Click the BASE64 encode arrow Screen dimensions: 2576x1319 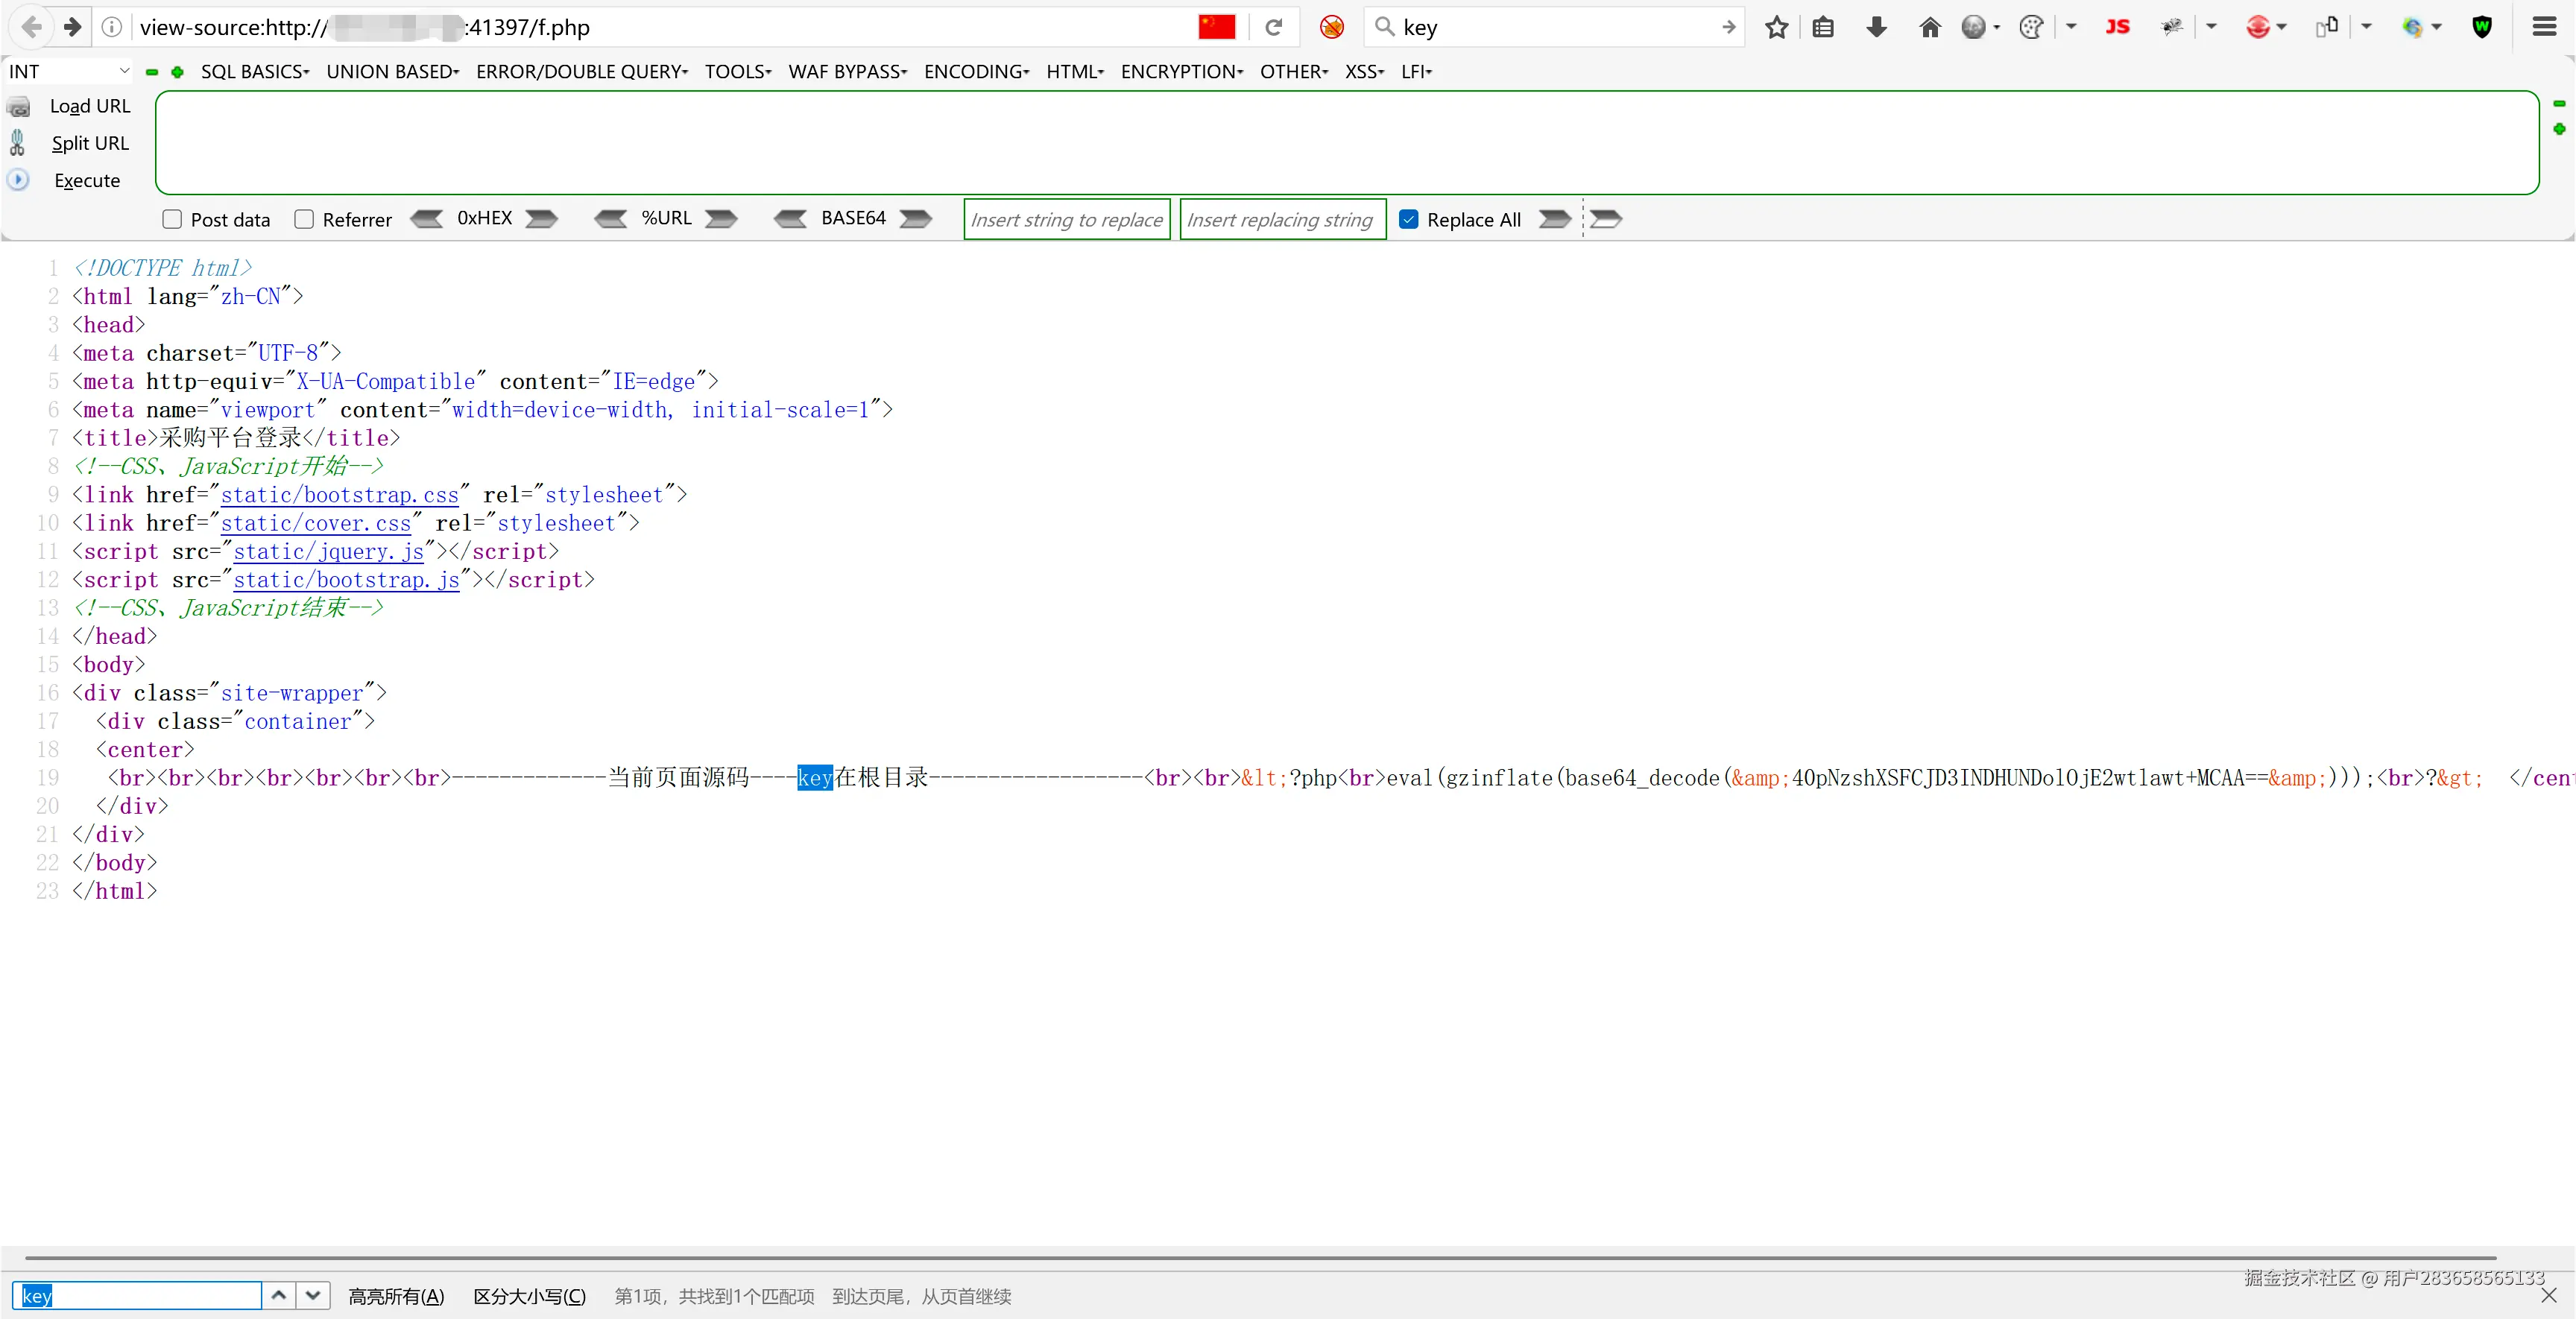tap(915, 218)
